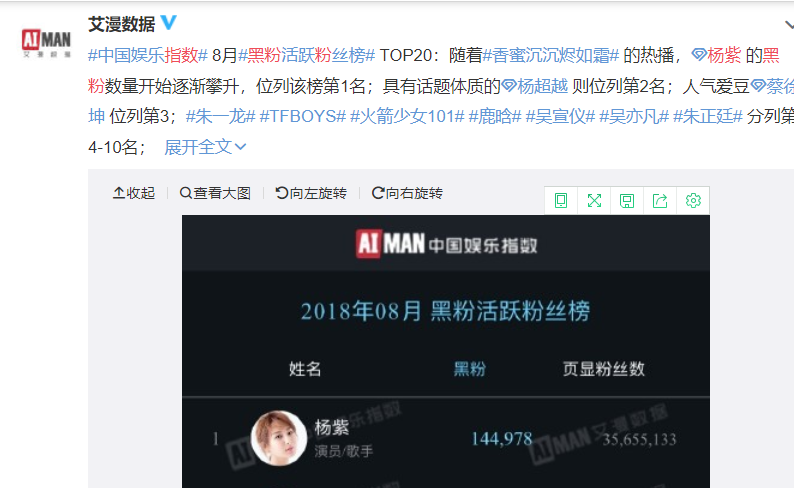Click the blue verified V badge
The image size is (794, 488).
click(x=169, y=23)
